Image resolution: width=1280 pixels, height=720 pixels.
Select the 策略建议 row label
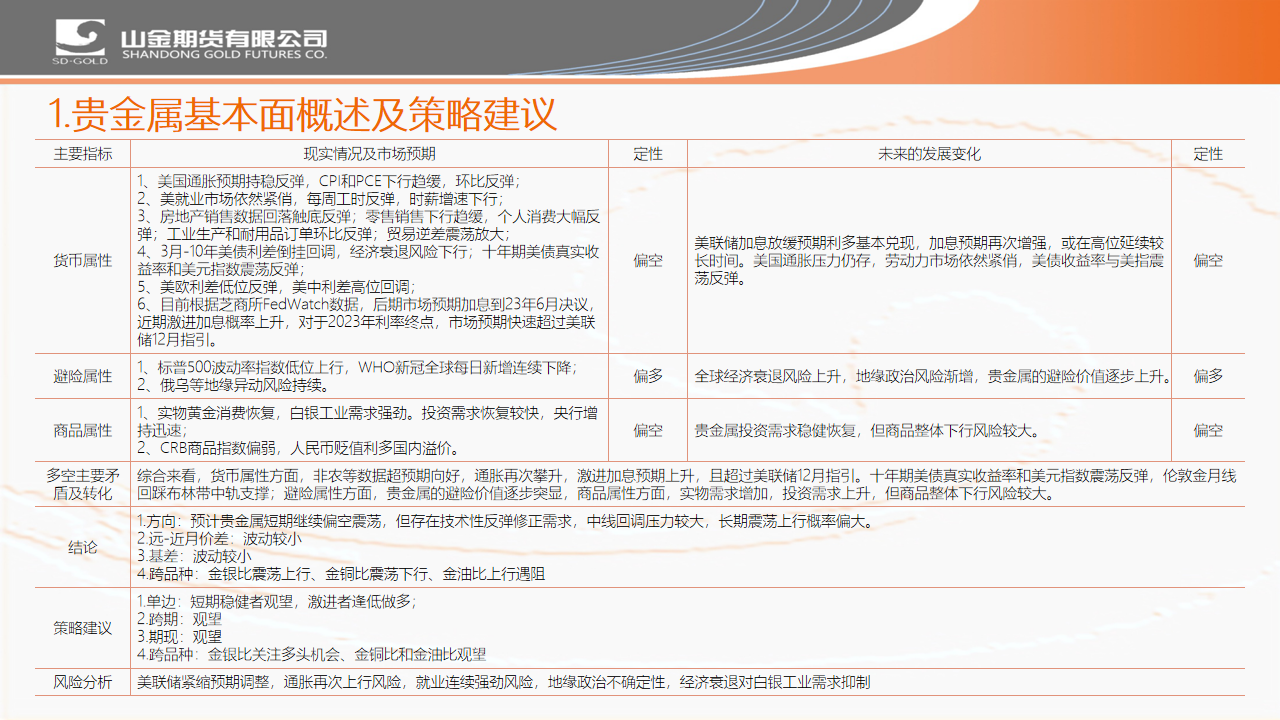click(83, 628)
